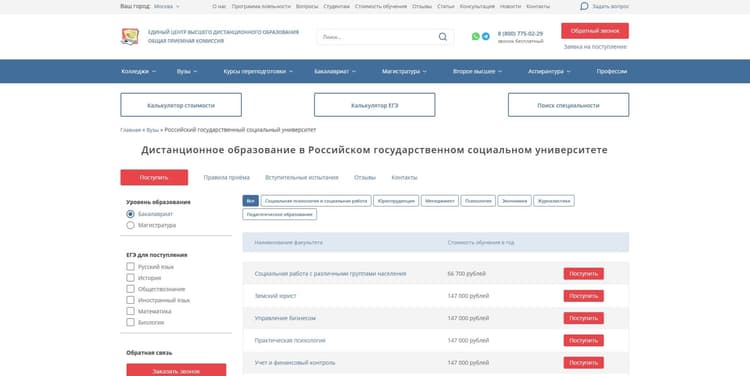The width and height of the screenshot is (750, 376).
Task: Open the city dropdown showing Москва
Action: coord(166,6)
